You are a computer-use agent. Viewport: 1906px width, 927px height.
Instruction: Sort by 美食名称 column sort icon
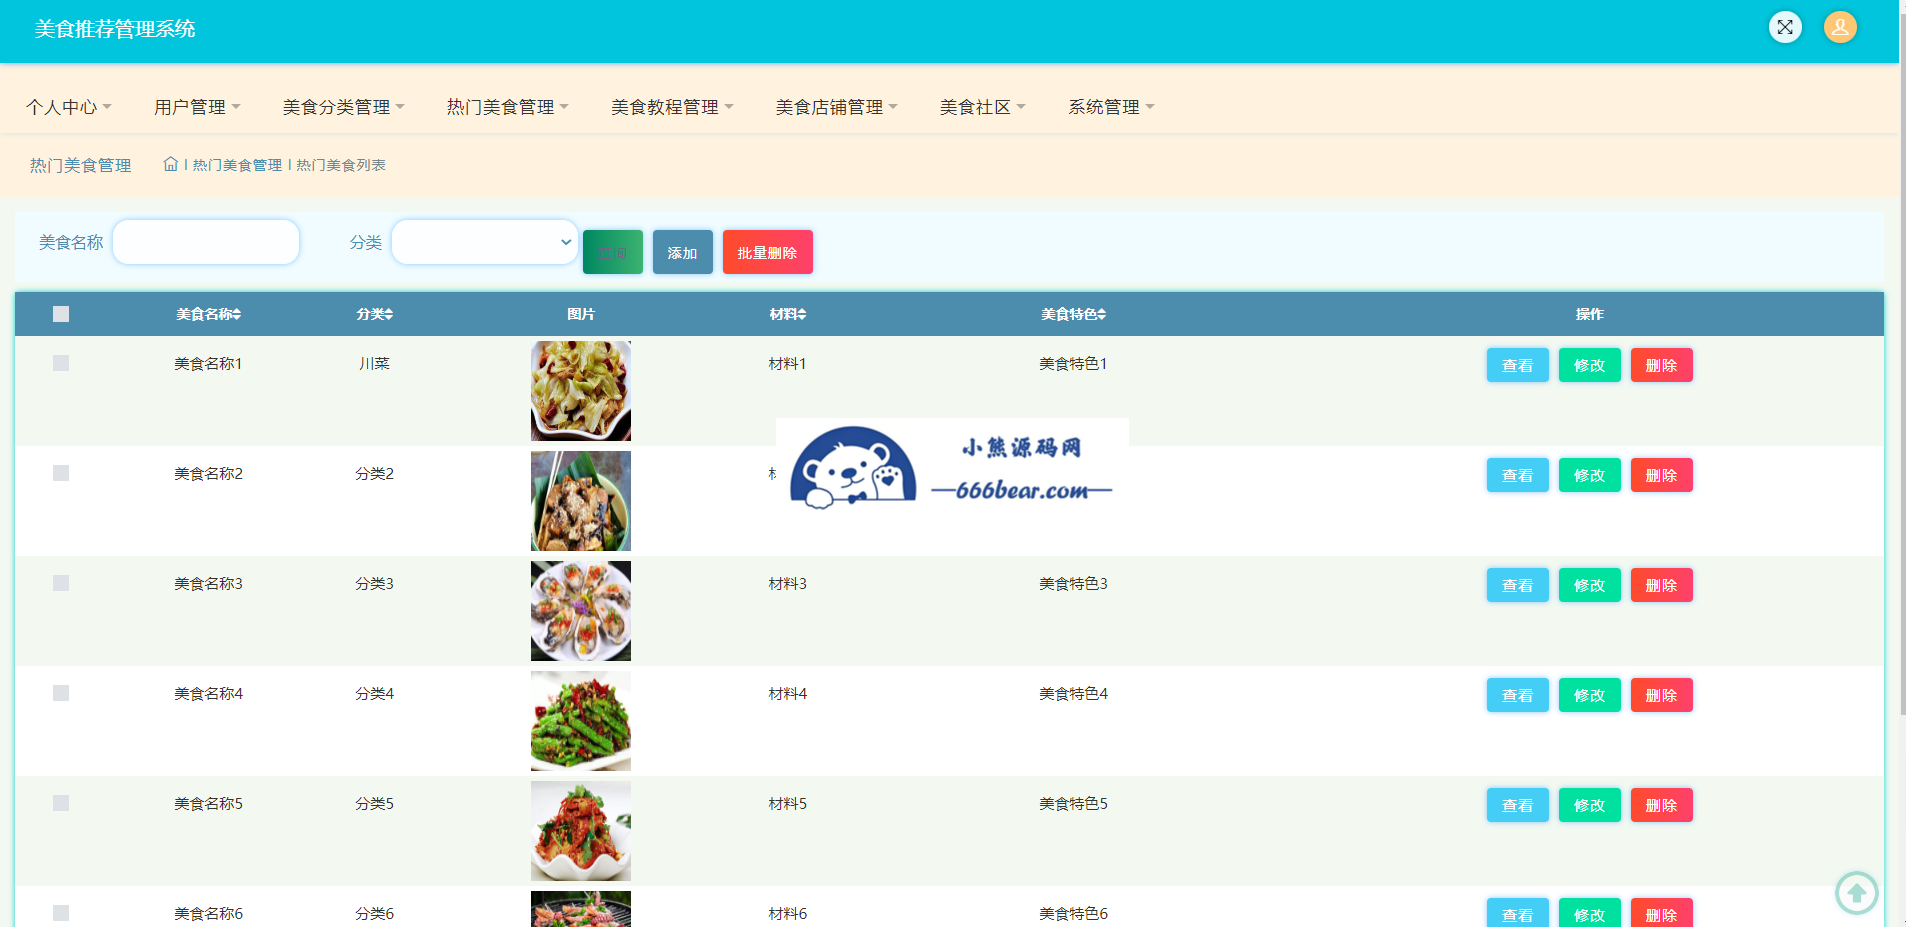pos(237,314)
